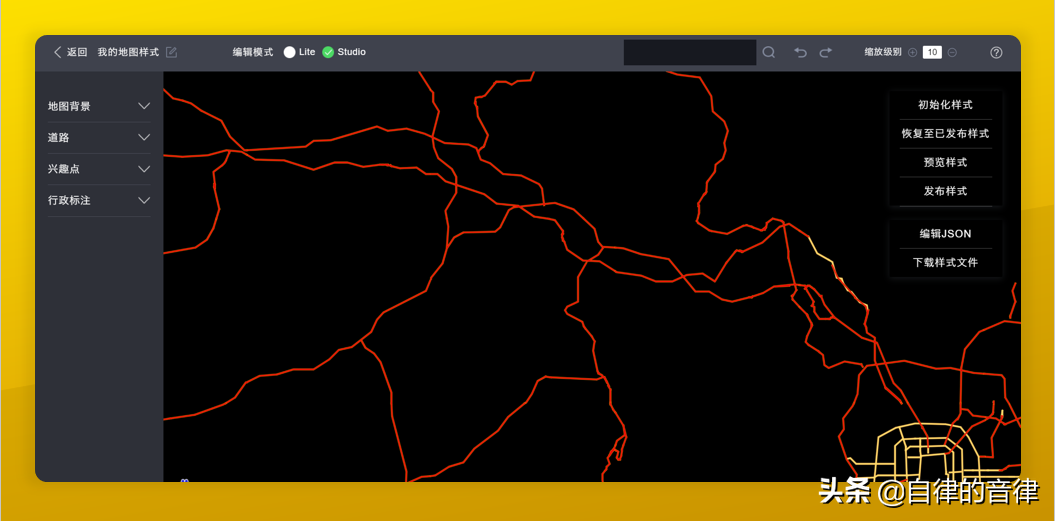Open 编辑JSON editor

click(945, 234)
